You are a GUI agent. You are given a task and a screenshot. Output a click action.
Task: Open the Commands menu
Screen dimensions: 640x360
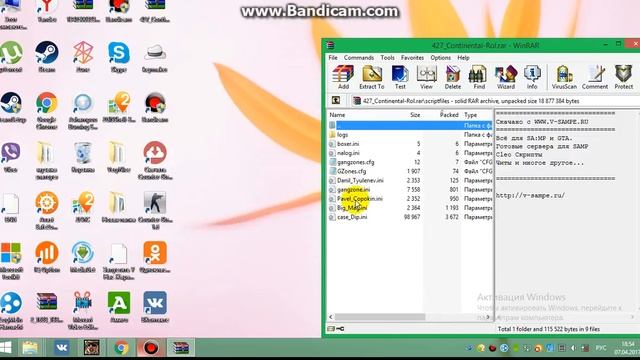(x=358, y=58)
